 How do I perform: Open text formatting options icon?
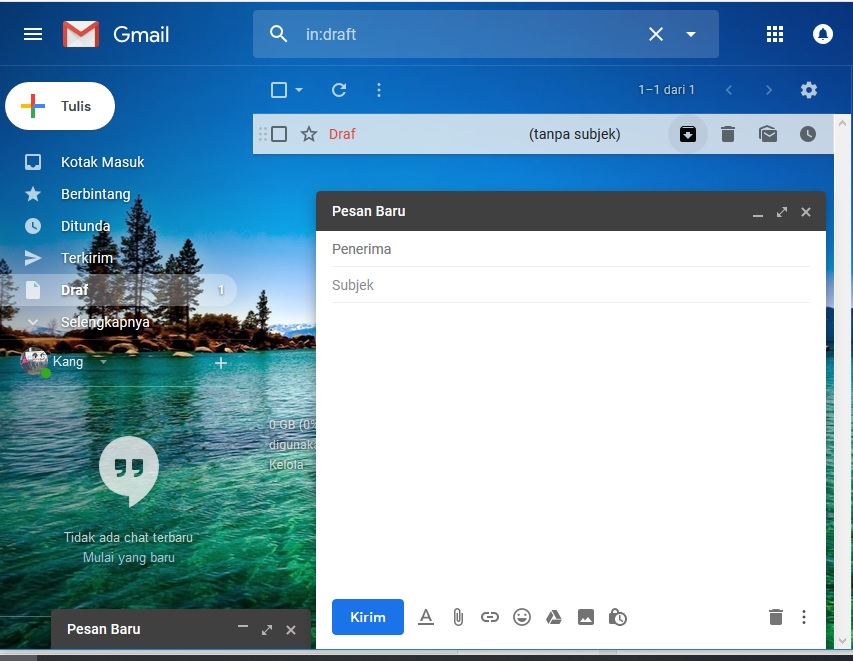[426, 617]
